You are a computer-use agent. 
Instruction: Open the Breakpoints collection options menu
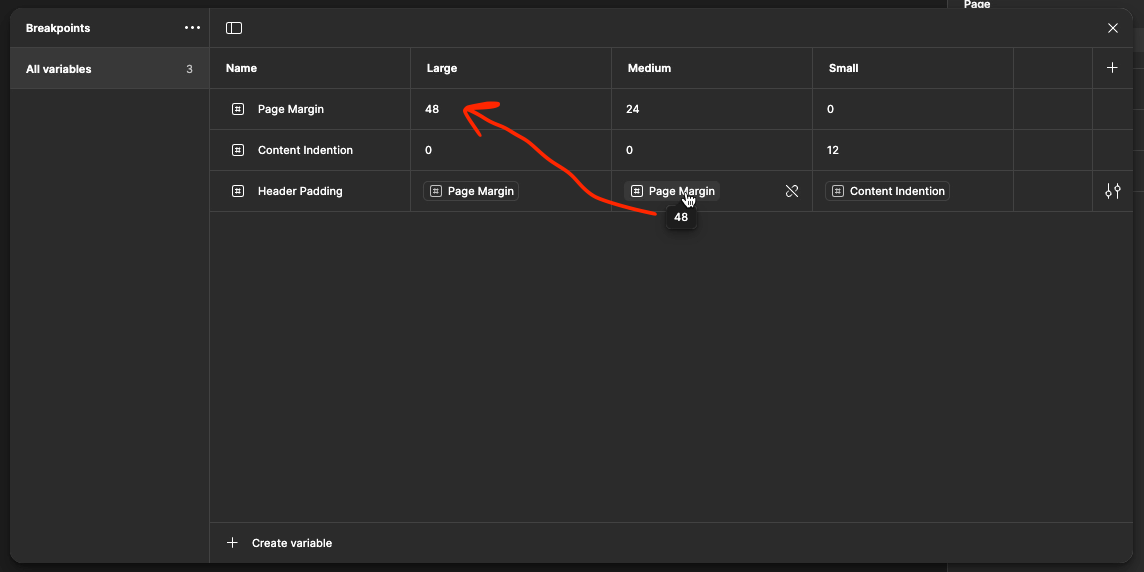click(x=192, y=28)
